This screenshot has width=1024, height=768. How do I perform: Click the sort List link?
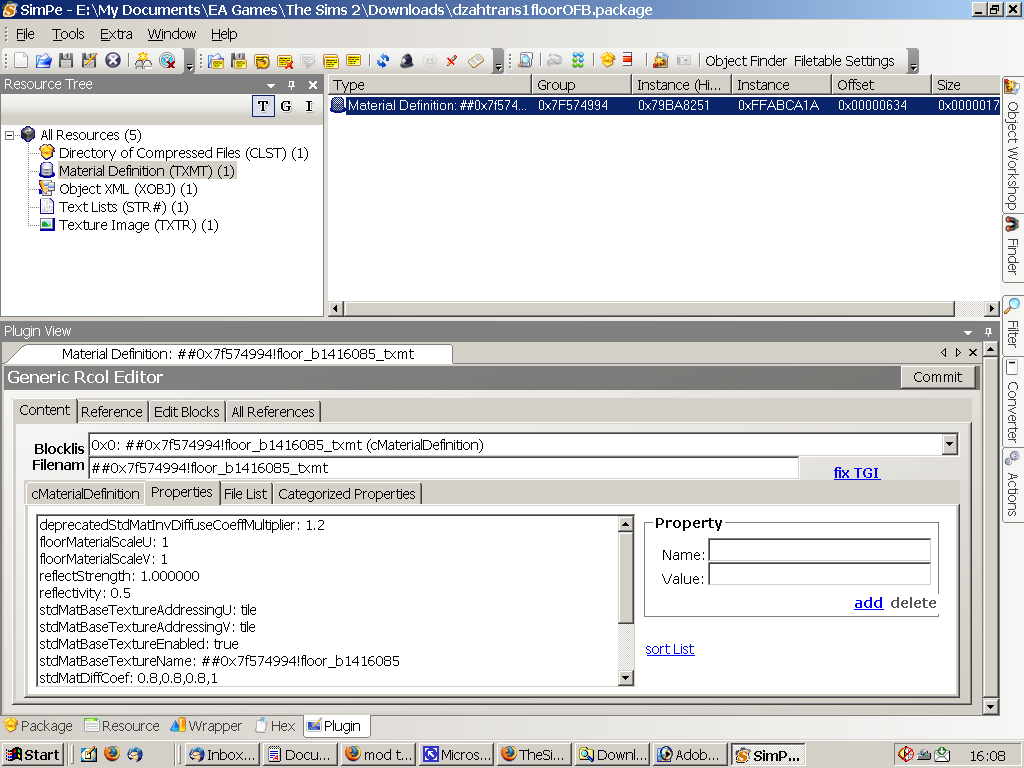click(x=670, y=648)
